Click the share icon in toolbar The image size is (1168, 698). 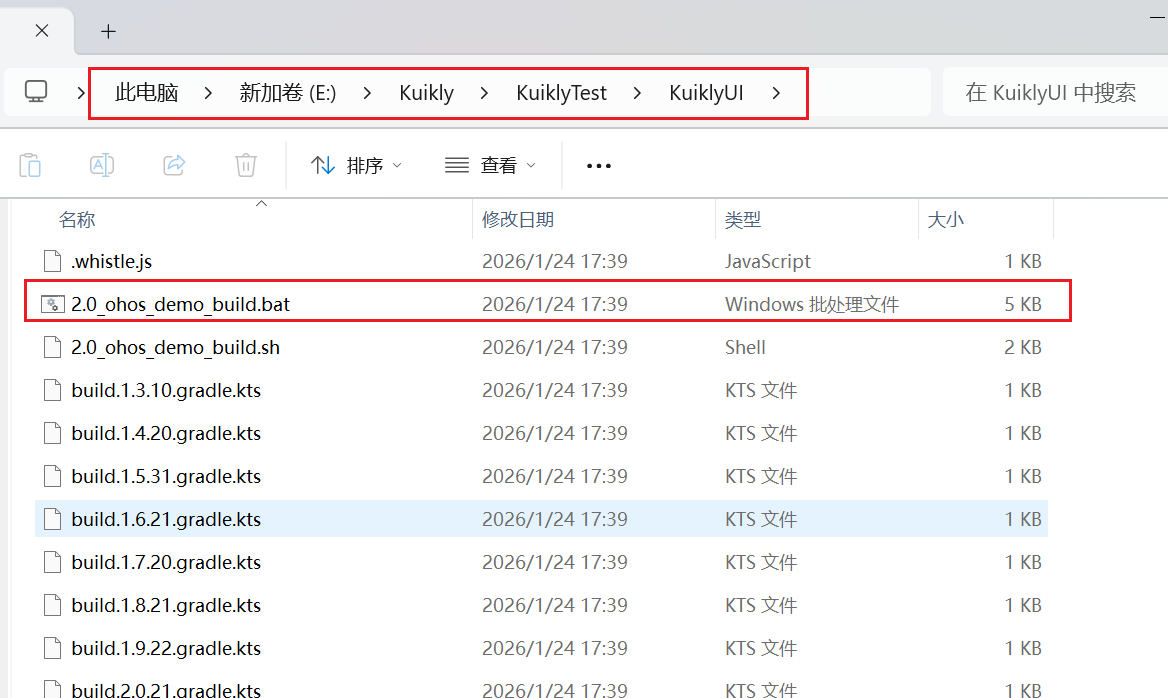(174, 165)
